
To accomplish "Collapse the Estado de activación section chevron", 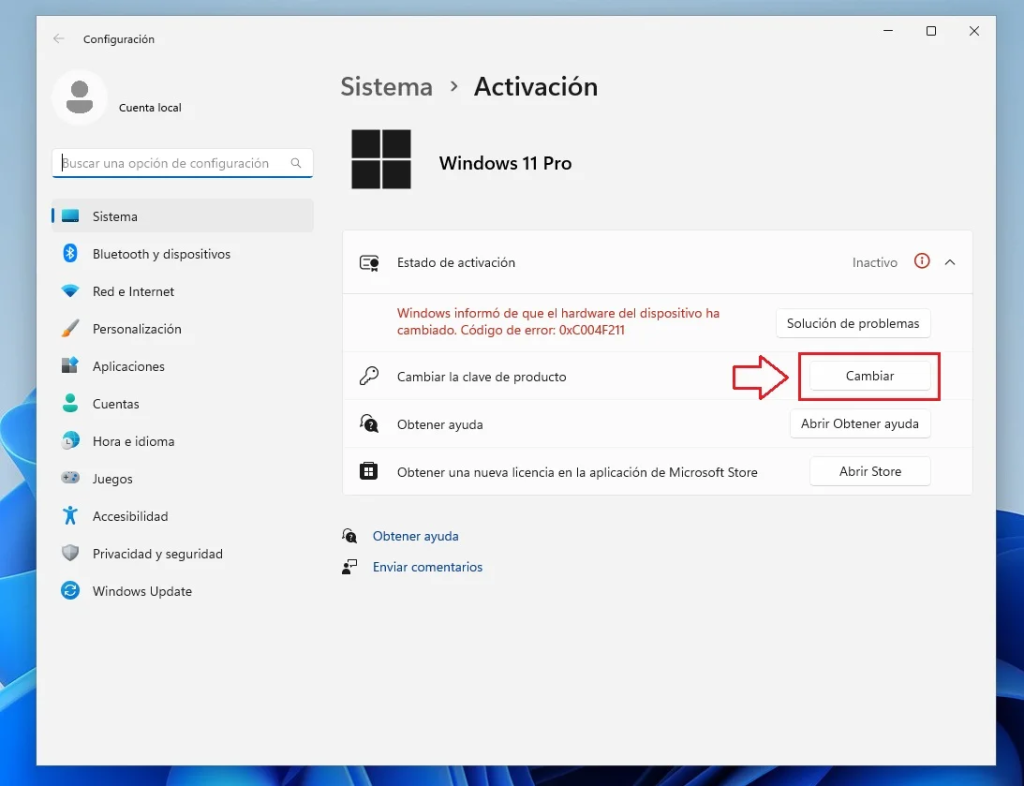I will [x=950, y=262].
